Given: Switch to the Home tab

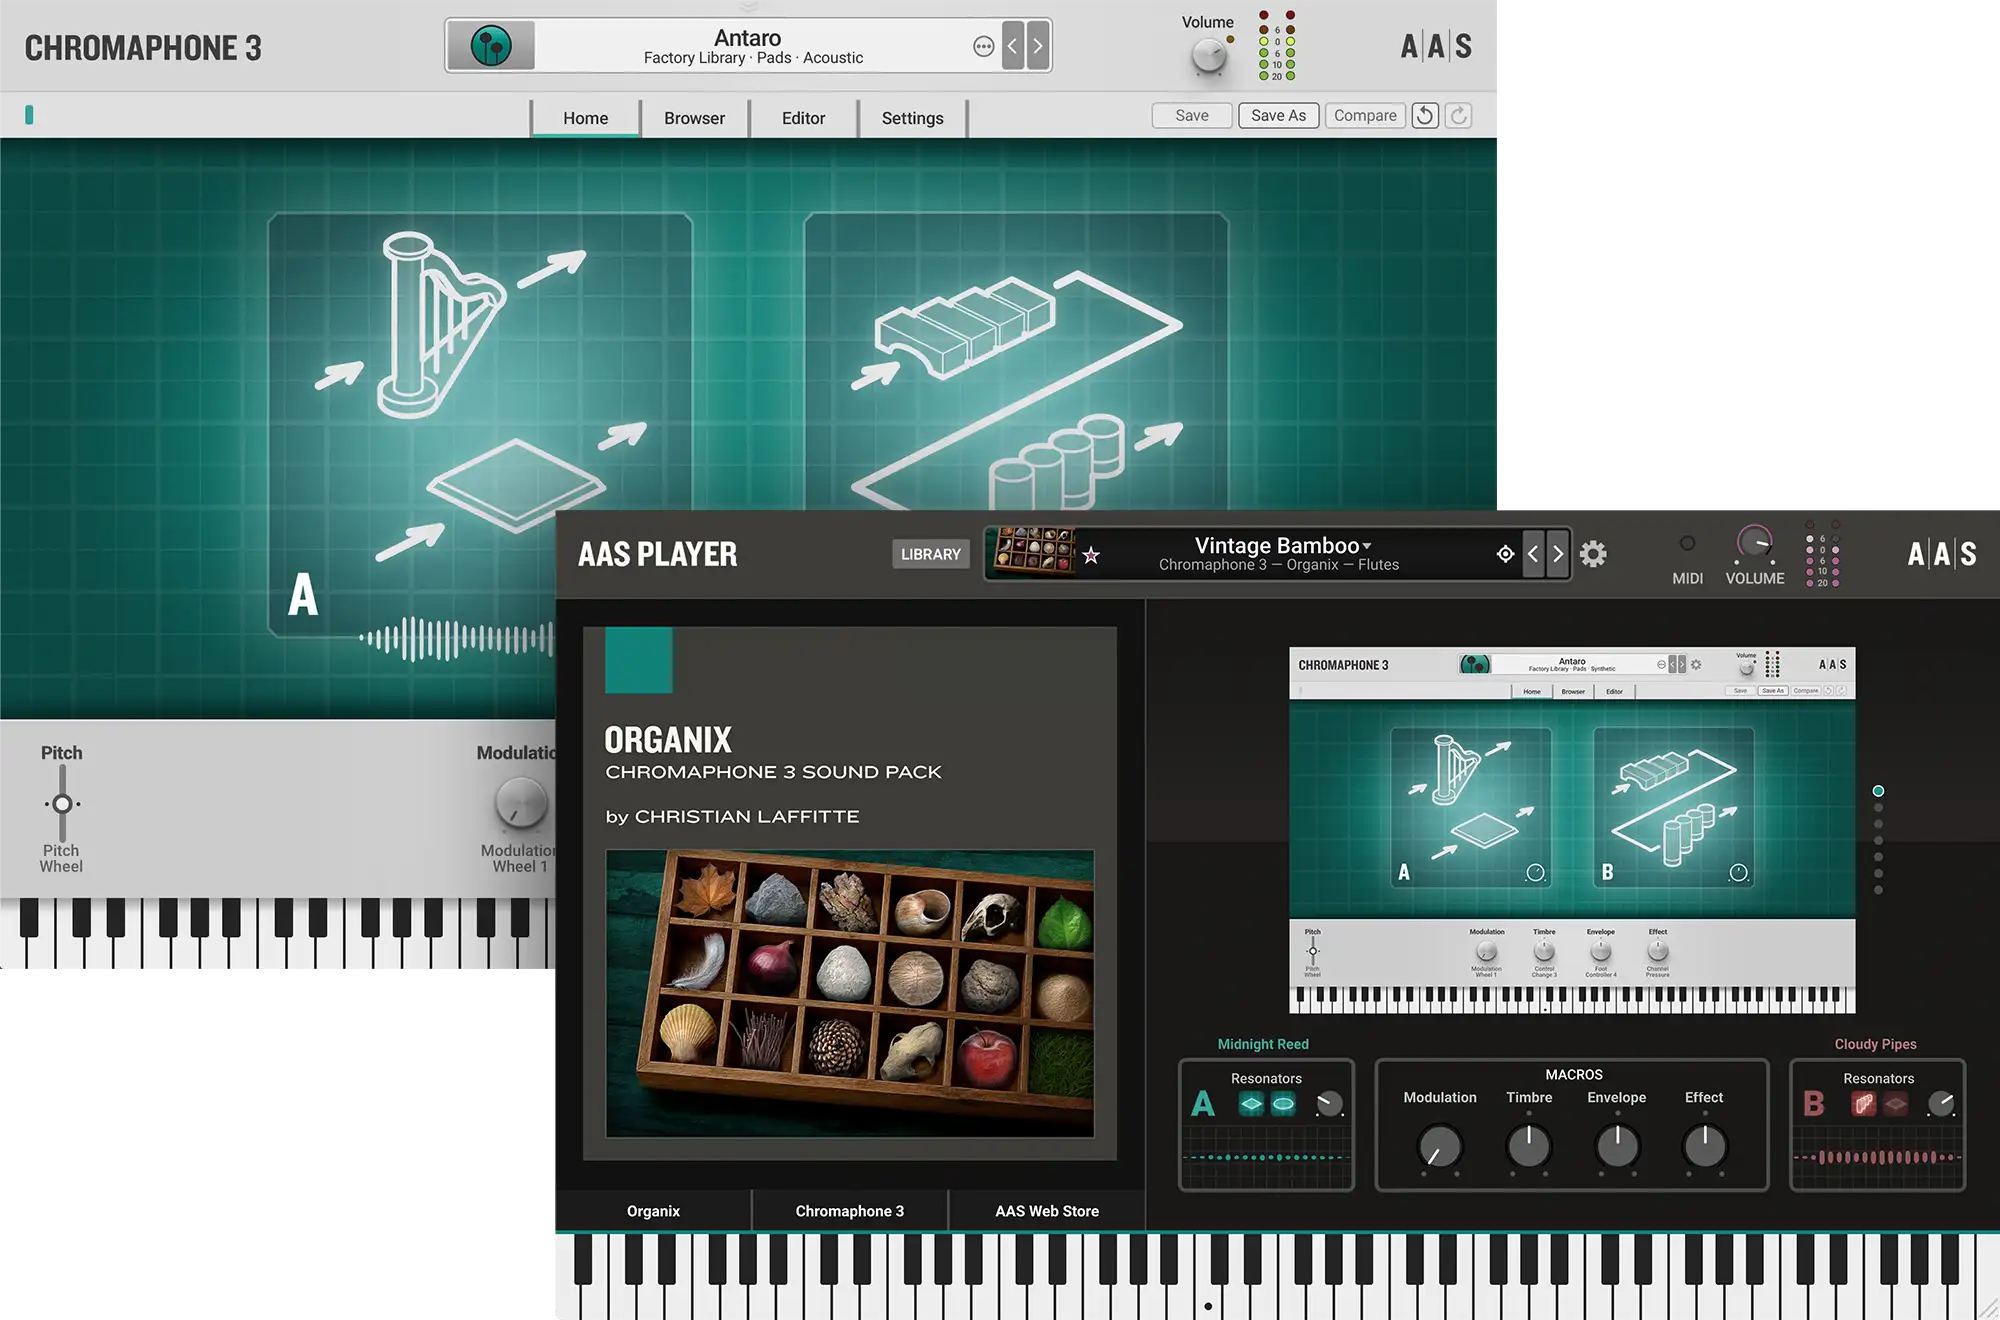Looking at the screenshot, I should pyautogui.click(x=585, y=118).
